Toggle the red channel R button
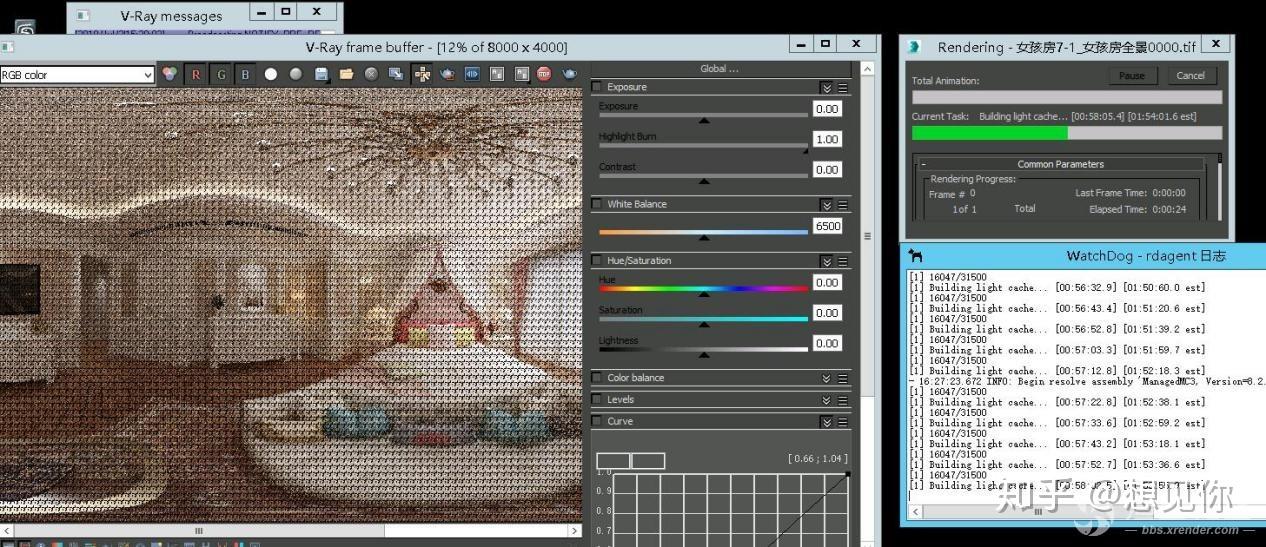Screen dimensions: 1266x547 pyautogui.click(x=196, y=74)
